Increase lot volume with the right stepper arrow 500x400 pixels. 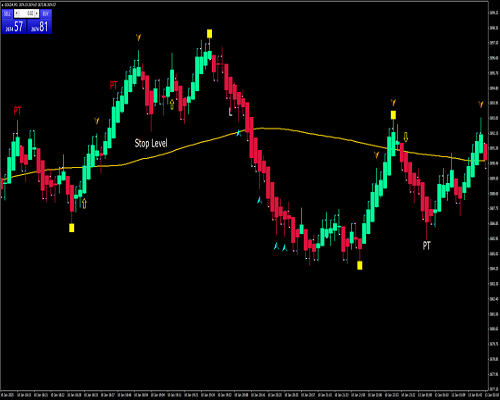37,13
